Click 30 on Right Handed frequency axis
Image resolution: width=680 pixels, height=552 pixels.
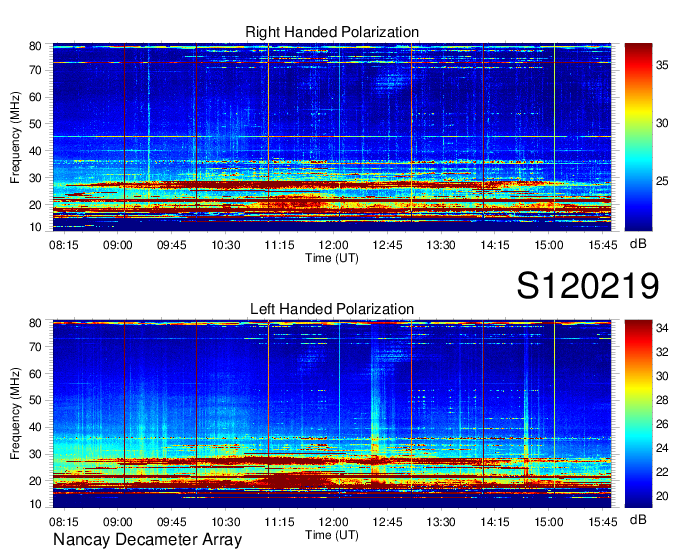tap(35, 178)
